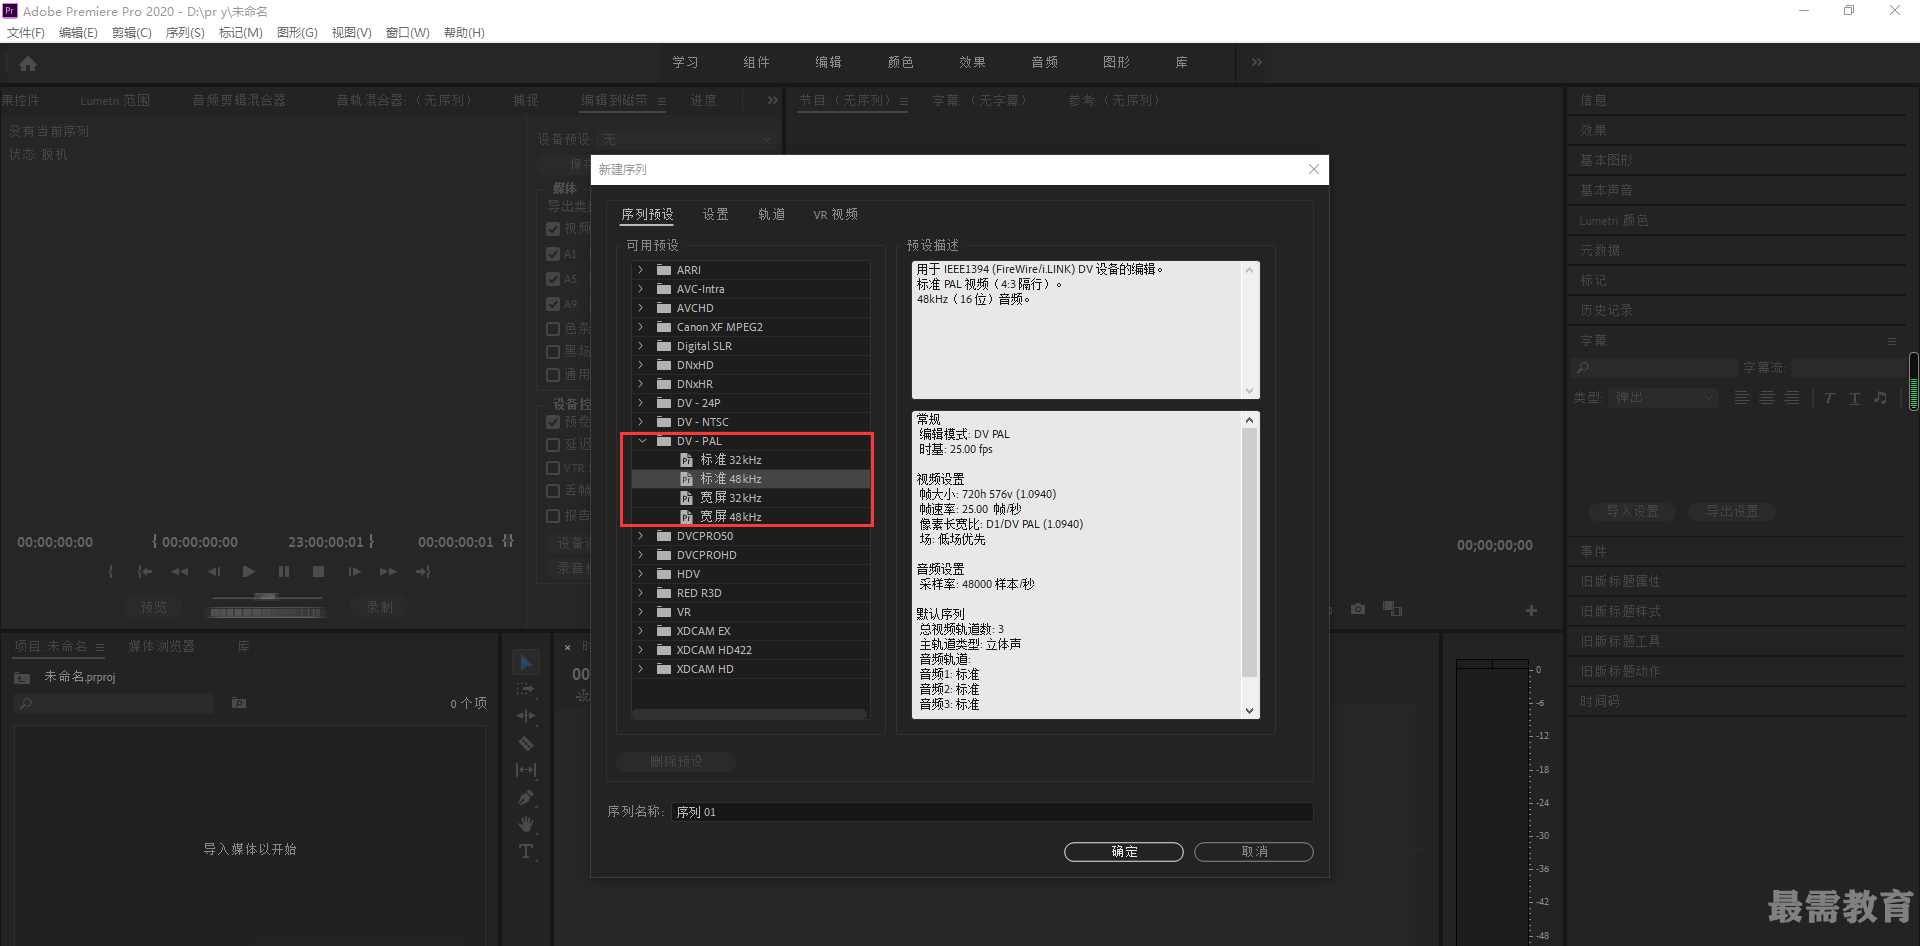Collapse the DV - PAL preset folder
The image size is (1920, 946).
coord(642,441)
